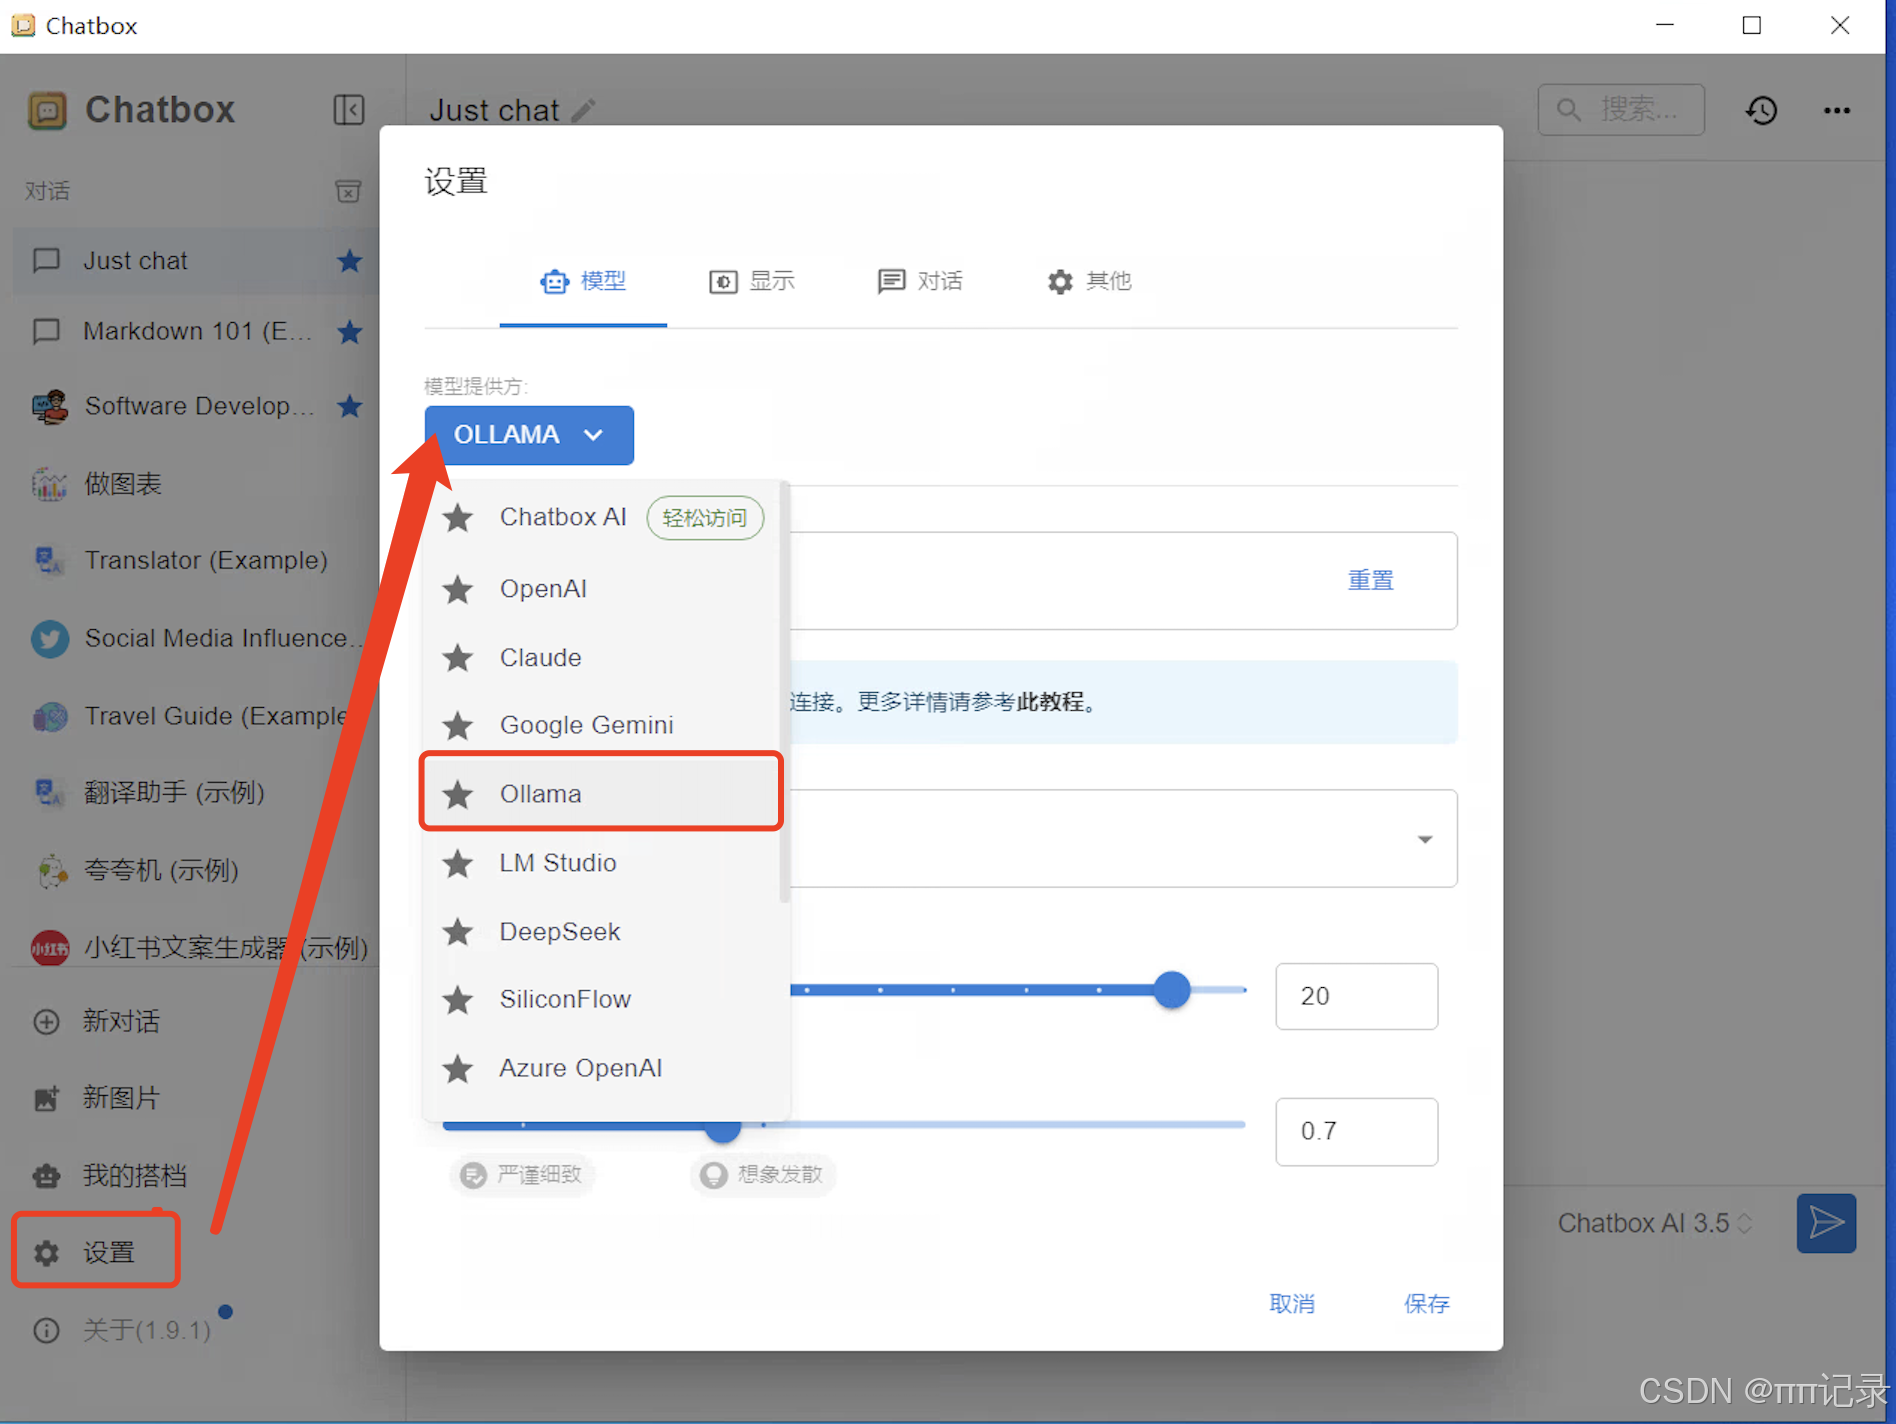
Task: Click the 设置 gear icon in sidebar
Action: coord(47,1252)
